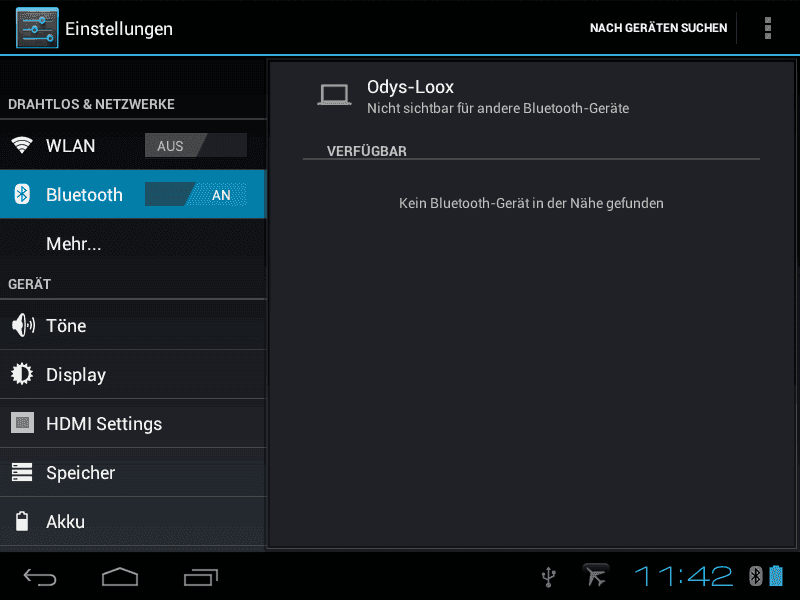The width and height of the screenshot is (800, 600).
Task: Open HDMI Settings
Action: click(133, 423)
